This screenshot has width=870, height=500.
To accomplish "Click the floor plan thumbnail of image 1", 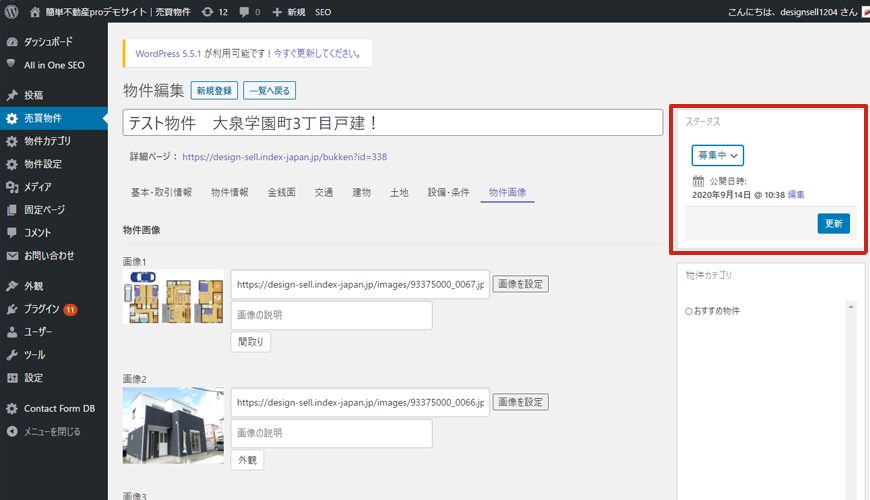I will pyautogui.click(x=173, y=297).
